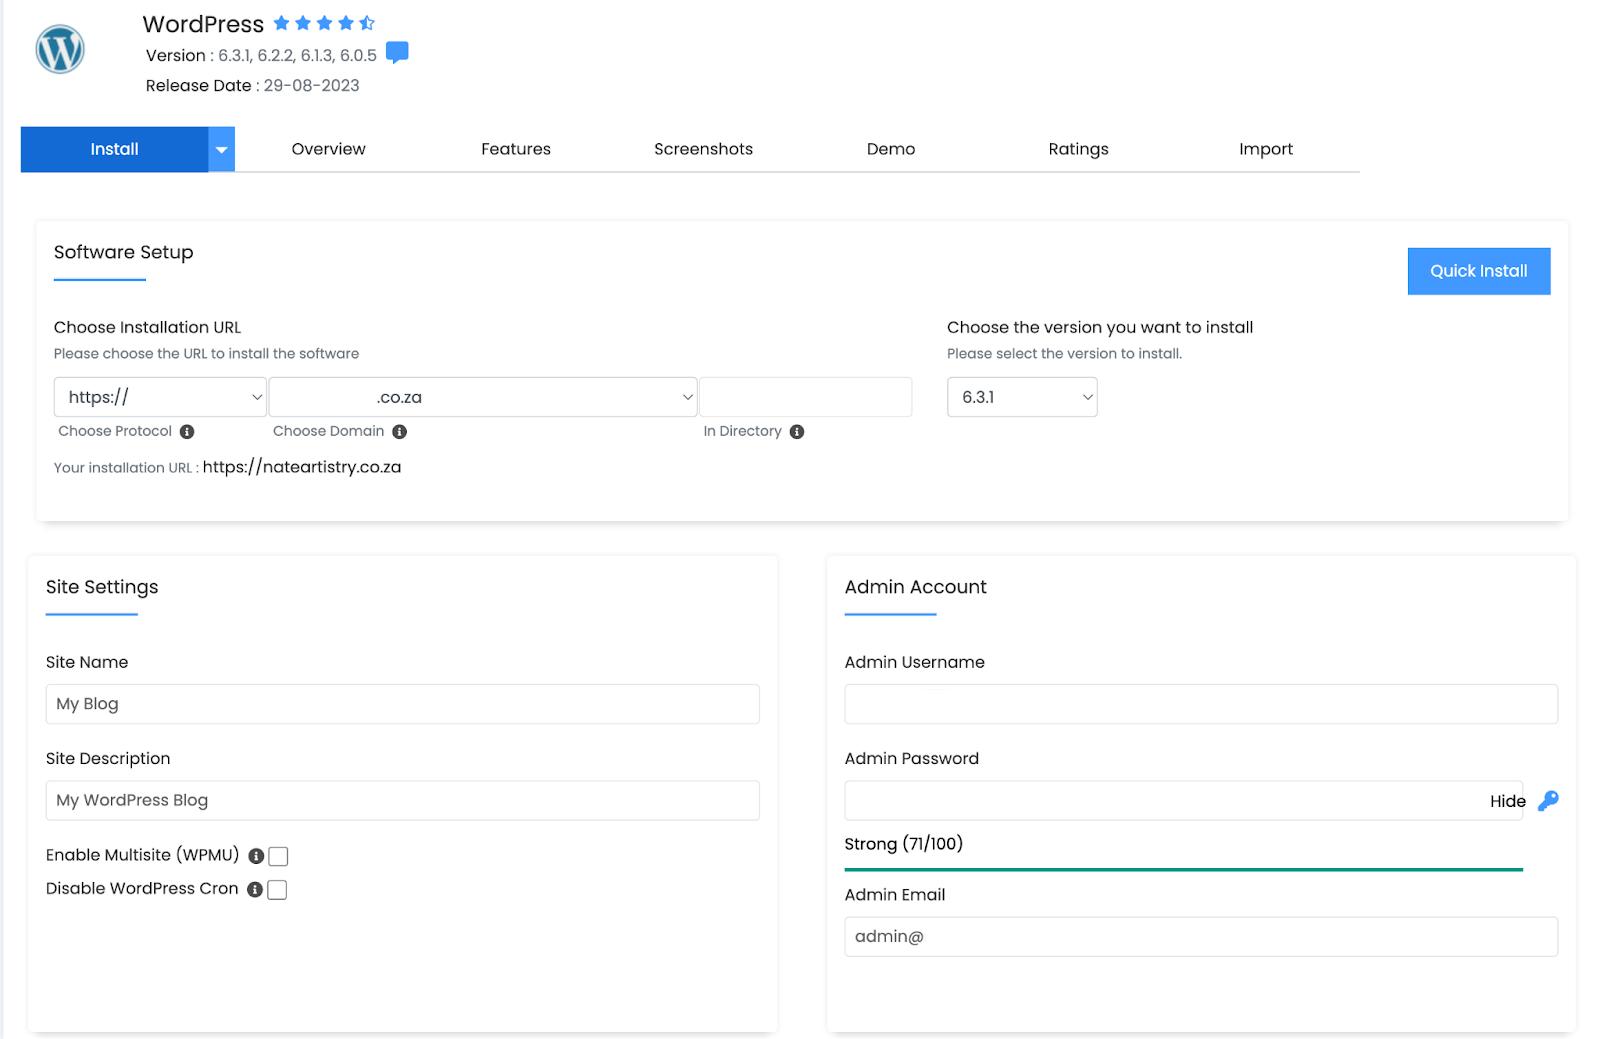Enable Multisite (WPMU) checkbox
1600x1039 pixels.
click(x=278, y=856)
